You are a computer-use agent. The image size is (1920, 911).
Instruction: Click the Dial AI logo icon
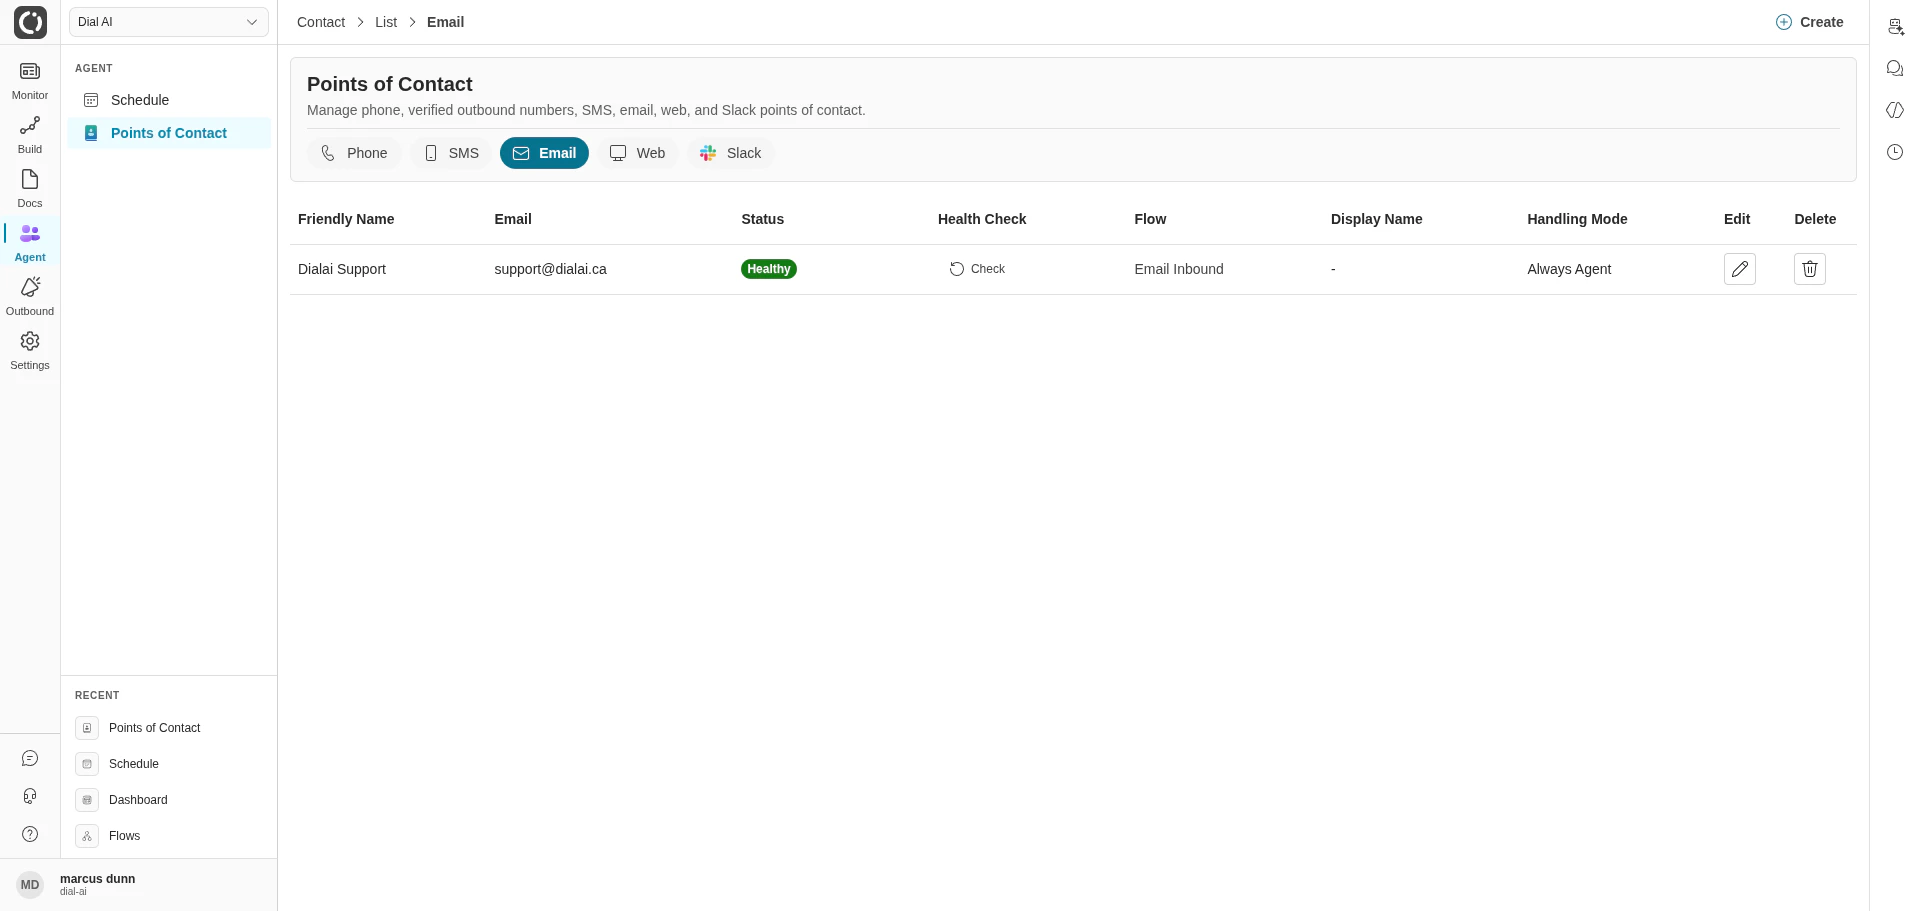tap(30, 22)
